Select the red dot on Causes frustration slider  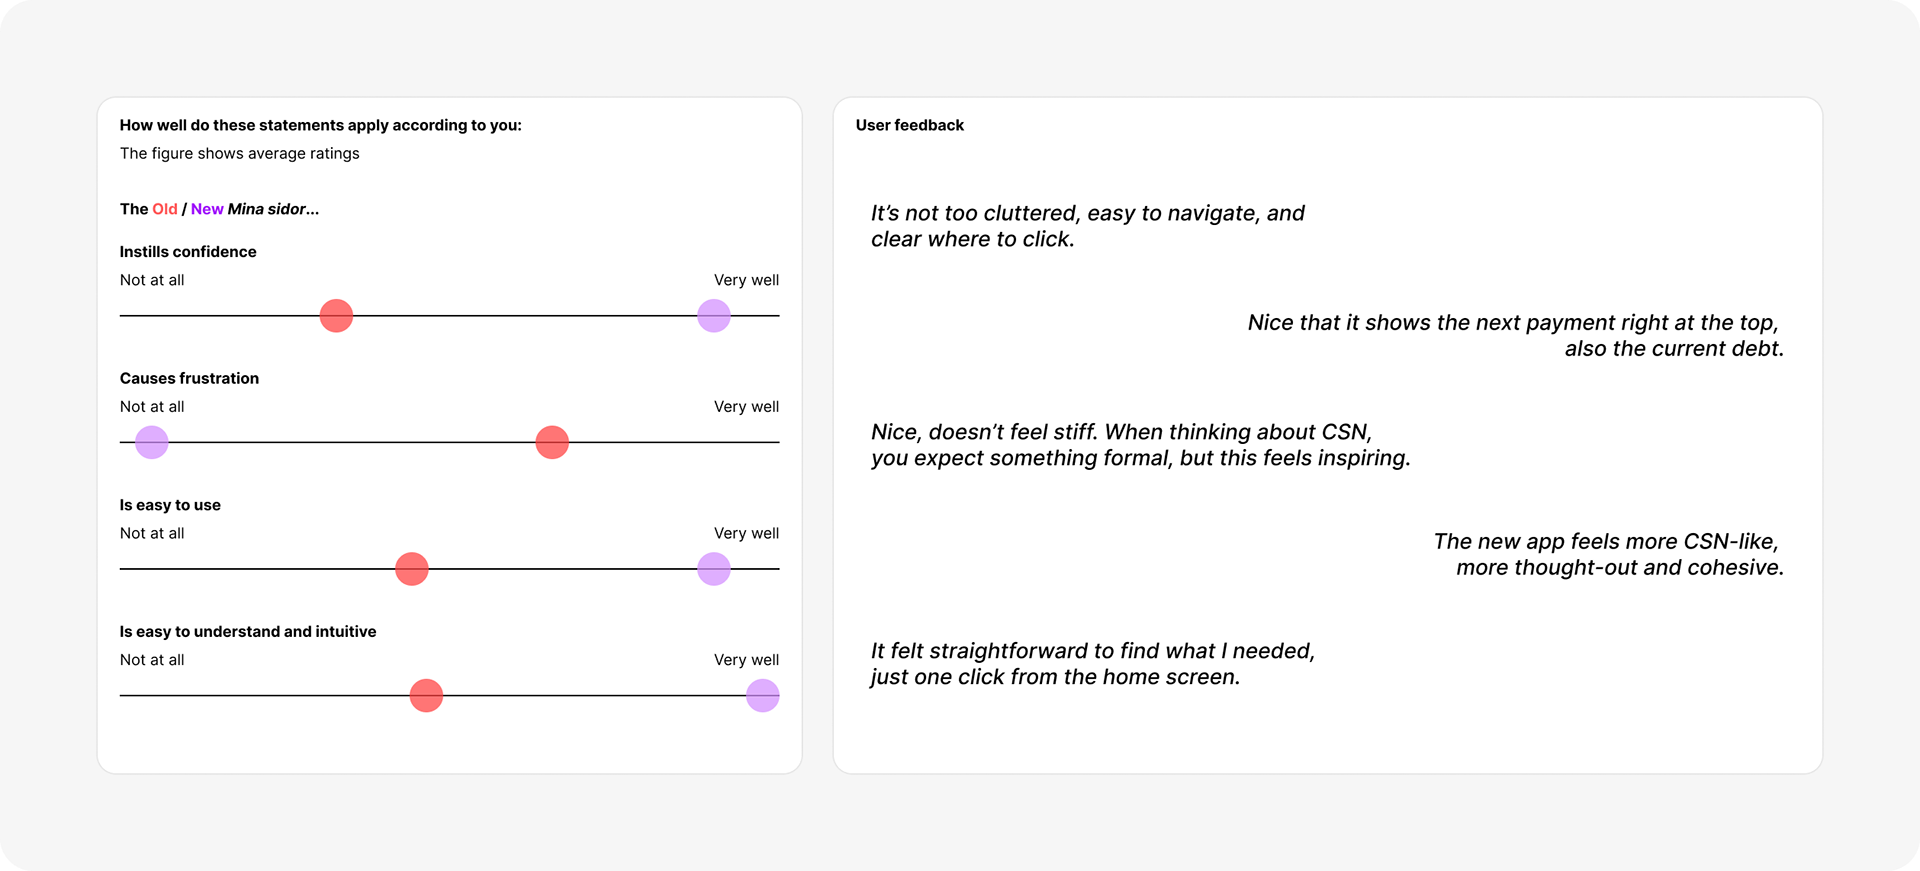tap(552, 442)
